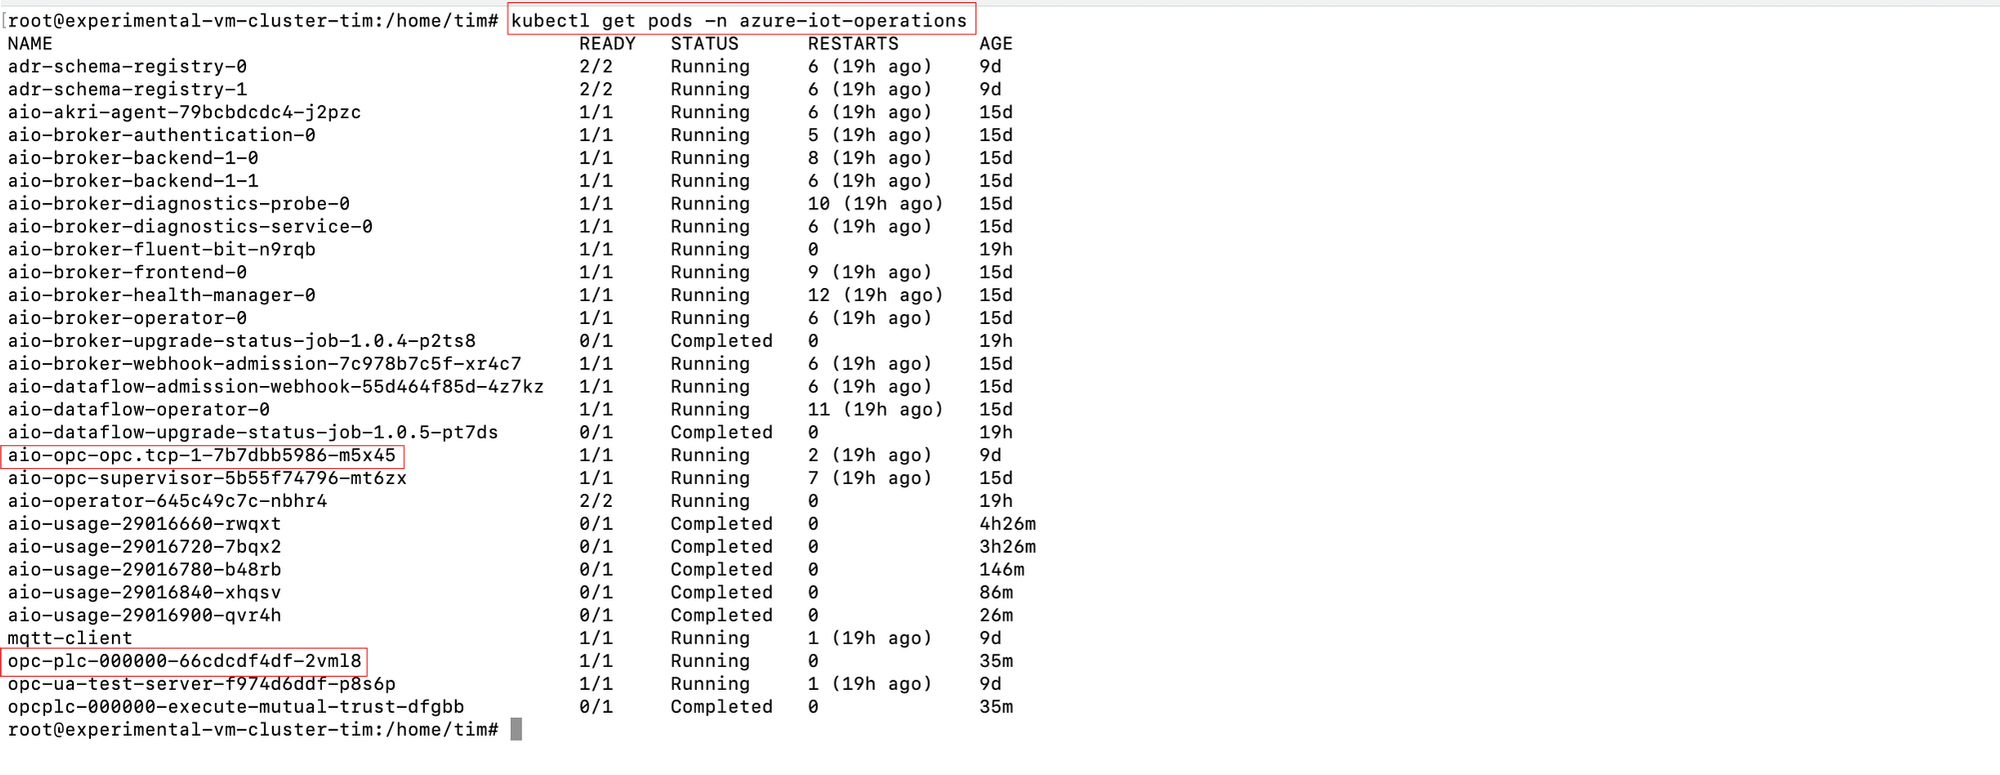Click 0/1 ready value for opcplc-000000 row
Screen dimensions: 2000x775
(x=596, y=707)
